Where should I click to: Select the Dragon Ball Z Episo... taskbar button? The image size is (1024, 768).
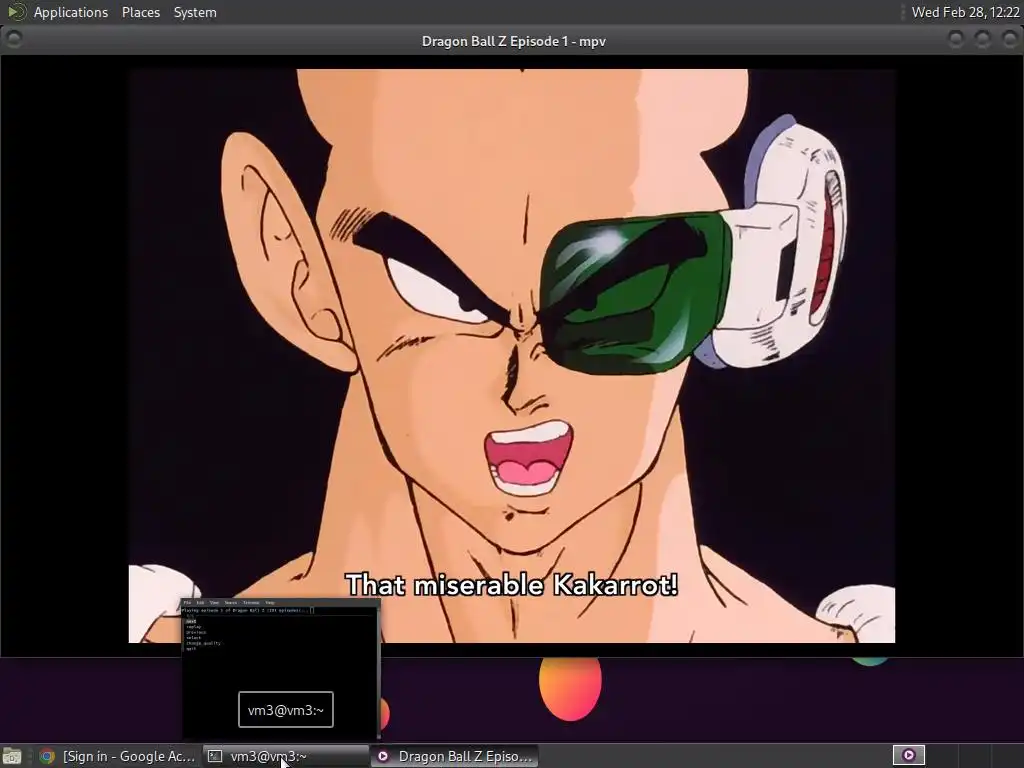(455, 756)
